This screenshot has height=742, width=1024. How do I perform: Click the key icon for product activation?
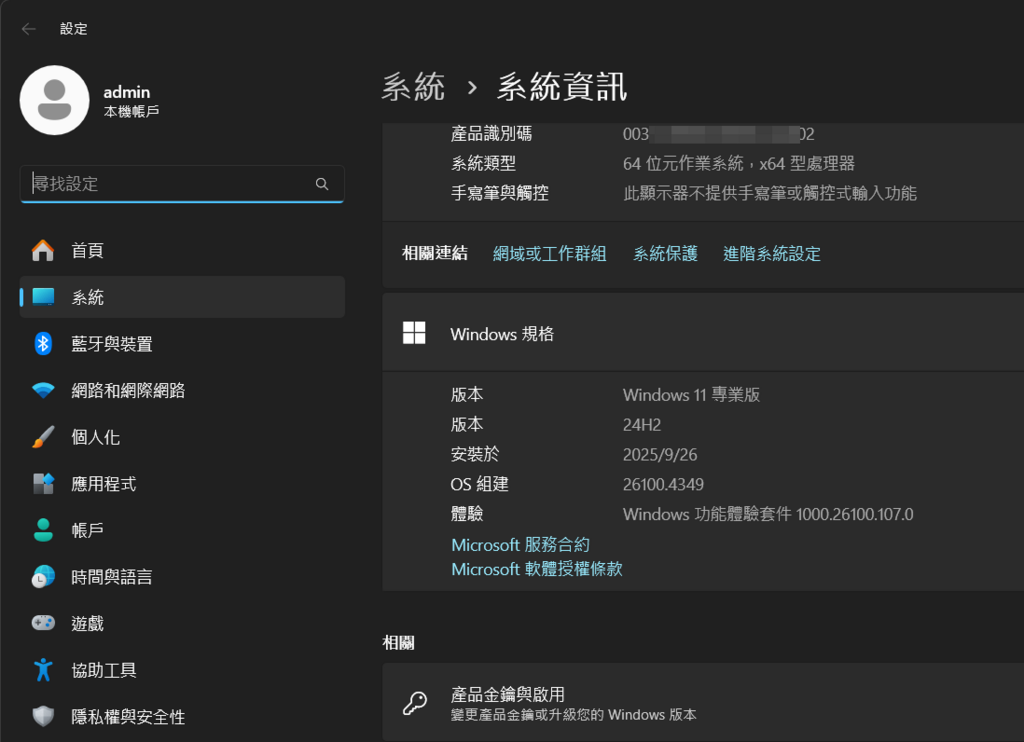coord(415,703)
